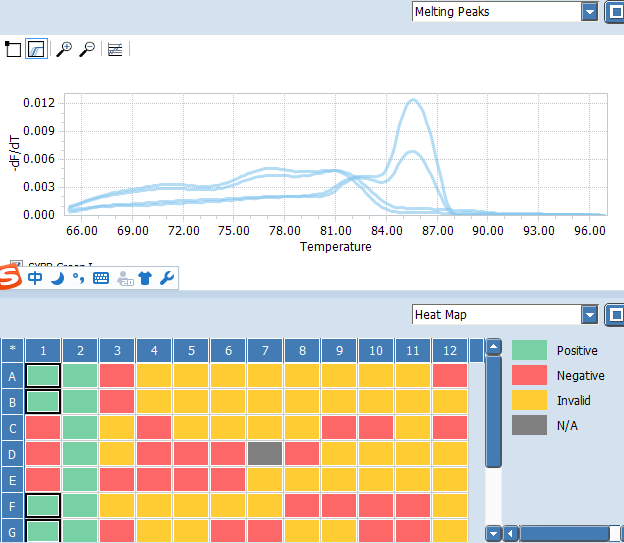Open the Melting Peaks dropdown arrow
This screenshot has width=624, height=543.
[589, 12]
